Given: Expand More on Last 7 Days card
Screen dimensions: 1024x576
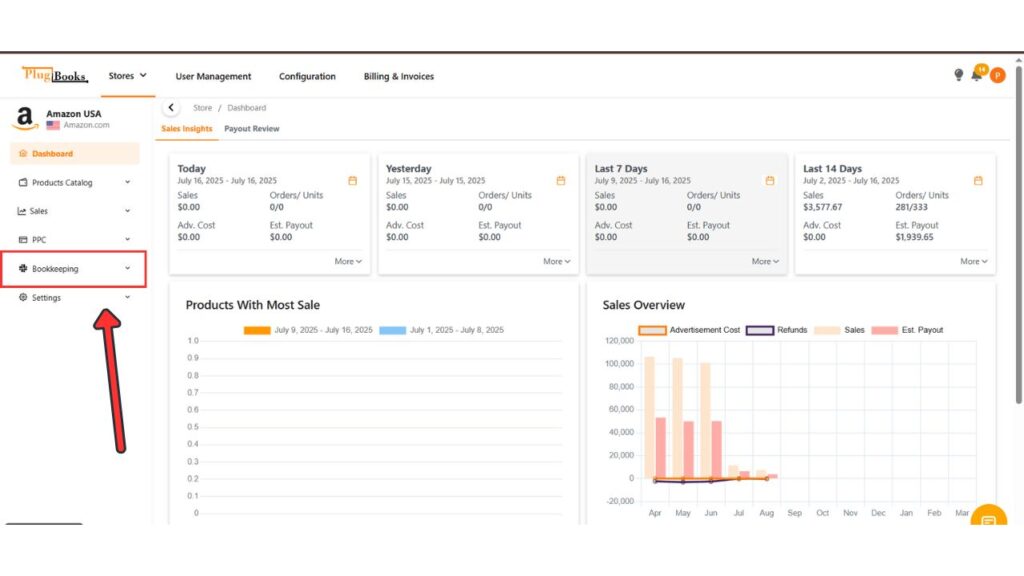Looking at the screenshot, I should point(765,261).
